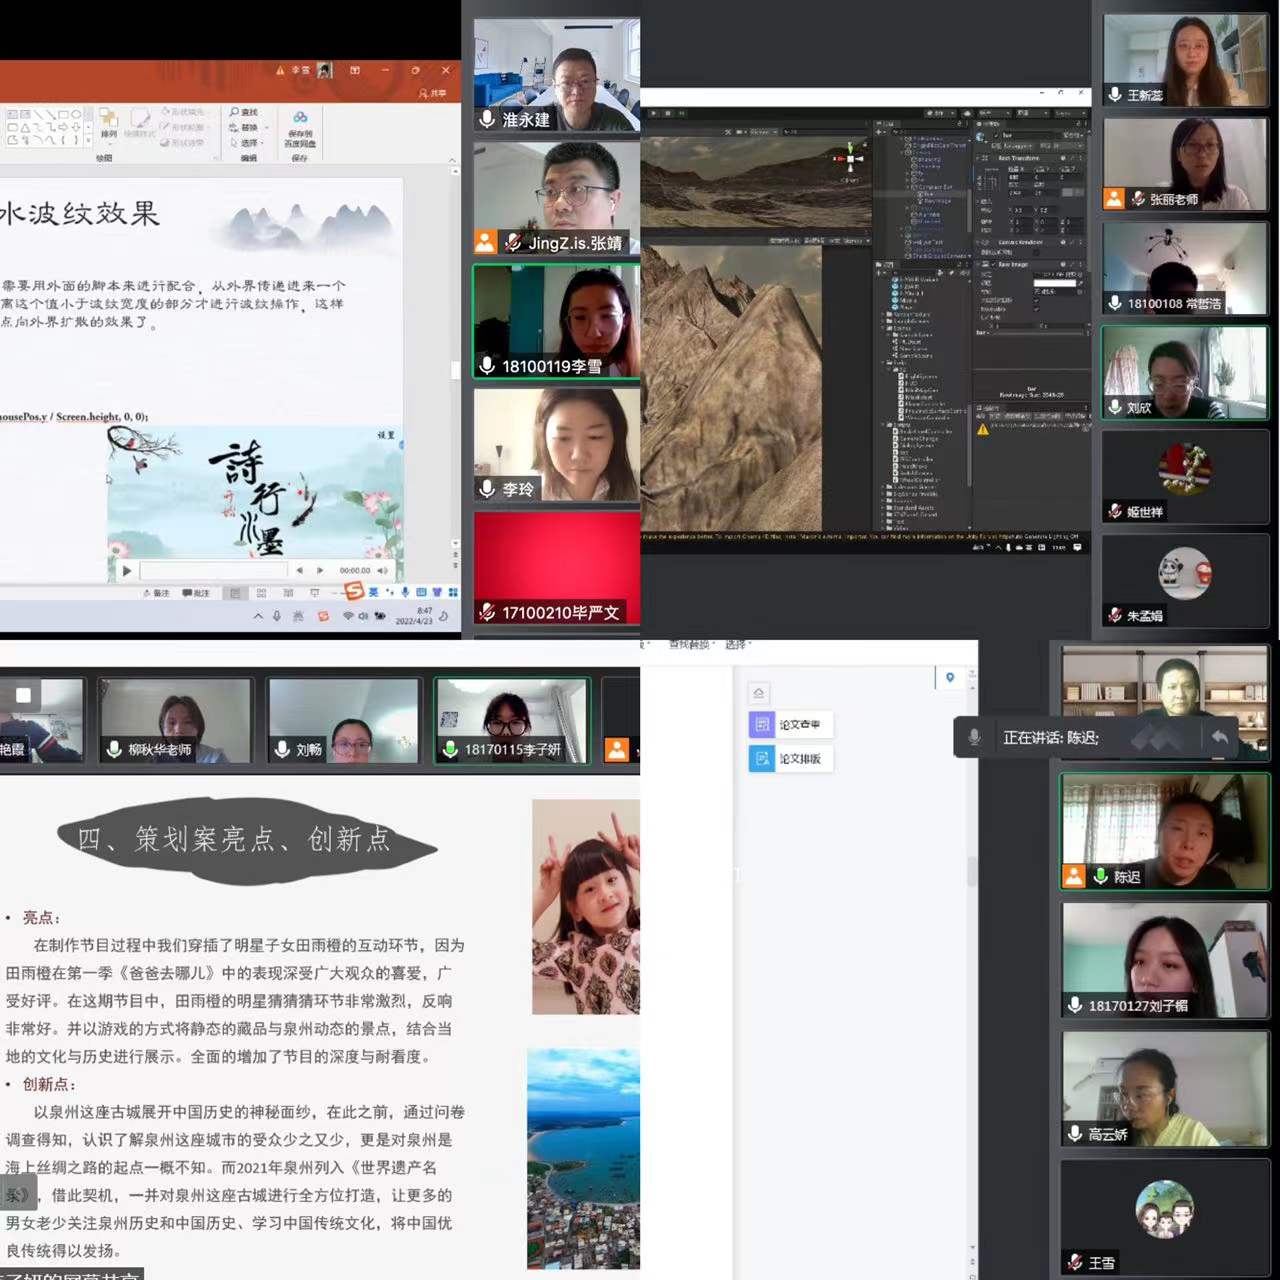
Task: Click the Sogou input method S icon
Action: (x=354, y=592)
